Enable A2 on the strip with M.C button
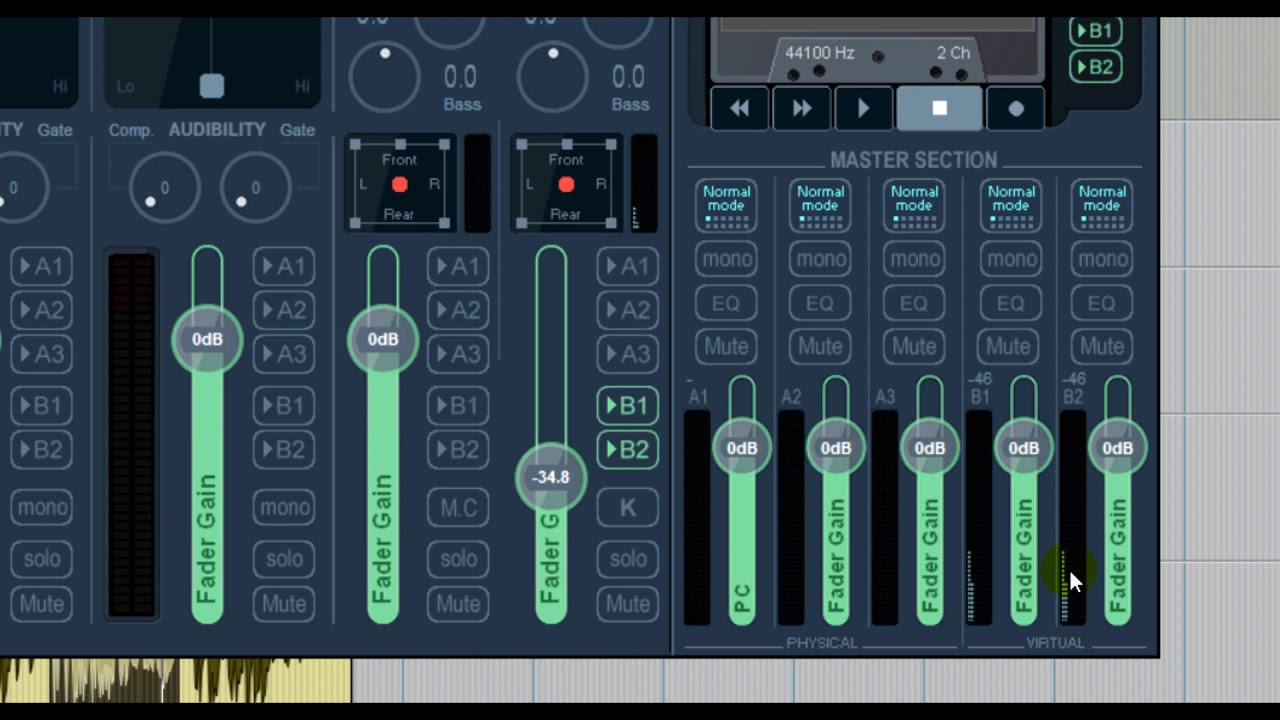 458,310
